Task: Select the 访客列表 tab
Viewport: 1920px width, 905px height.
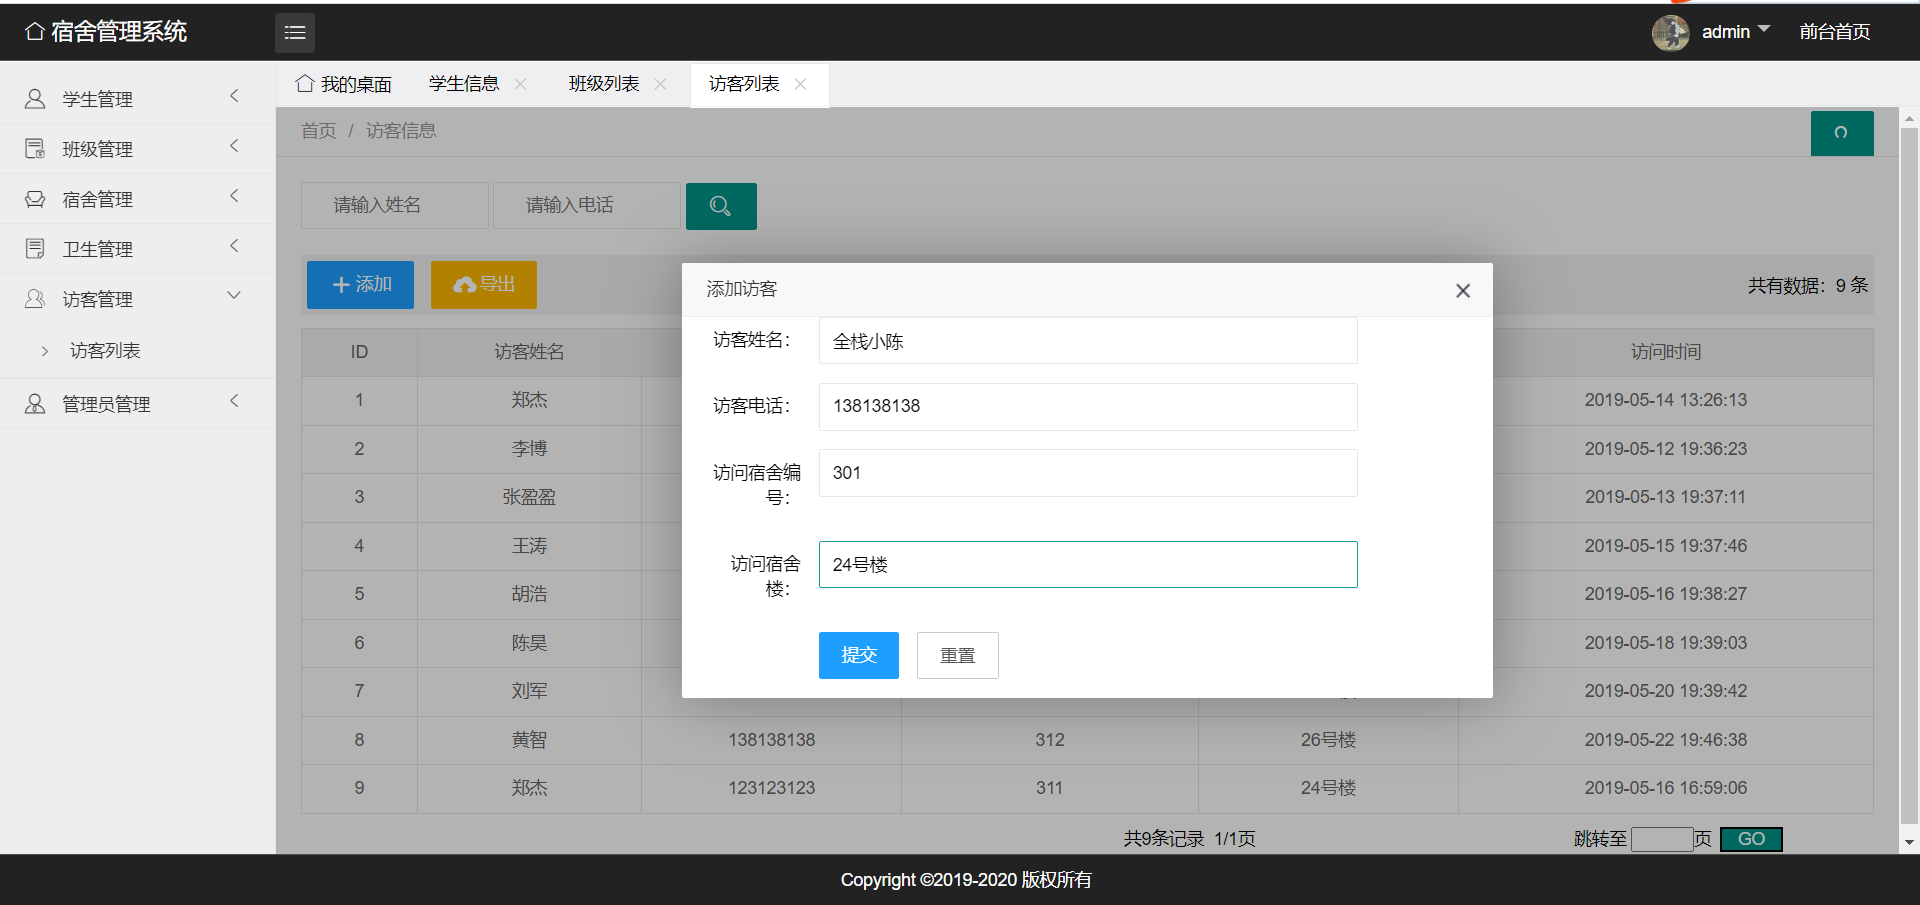Action: pyautogui.click(x=744, y=84)
